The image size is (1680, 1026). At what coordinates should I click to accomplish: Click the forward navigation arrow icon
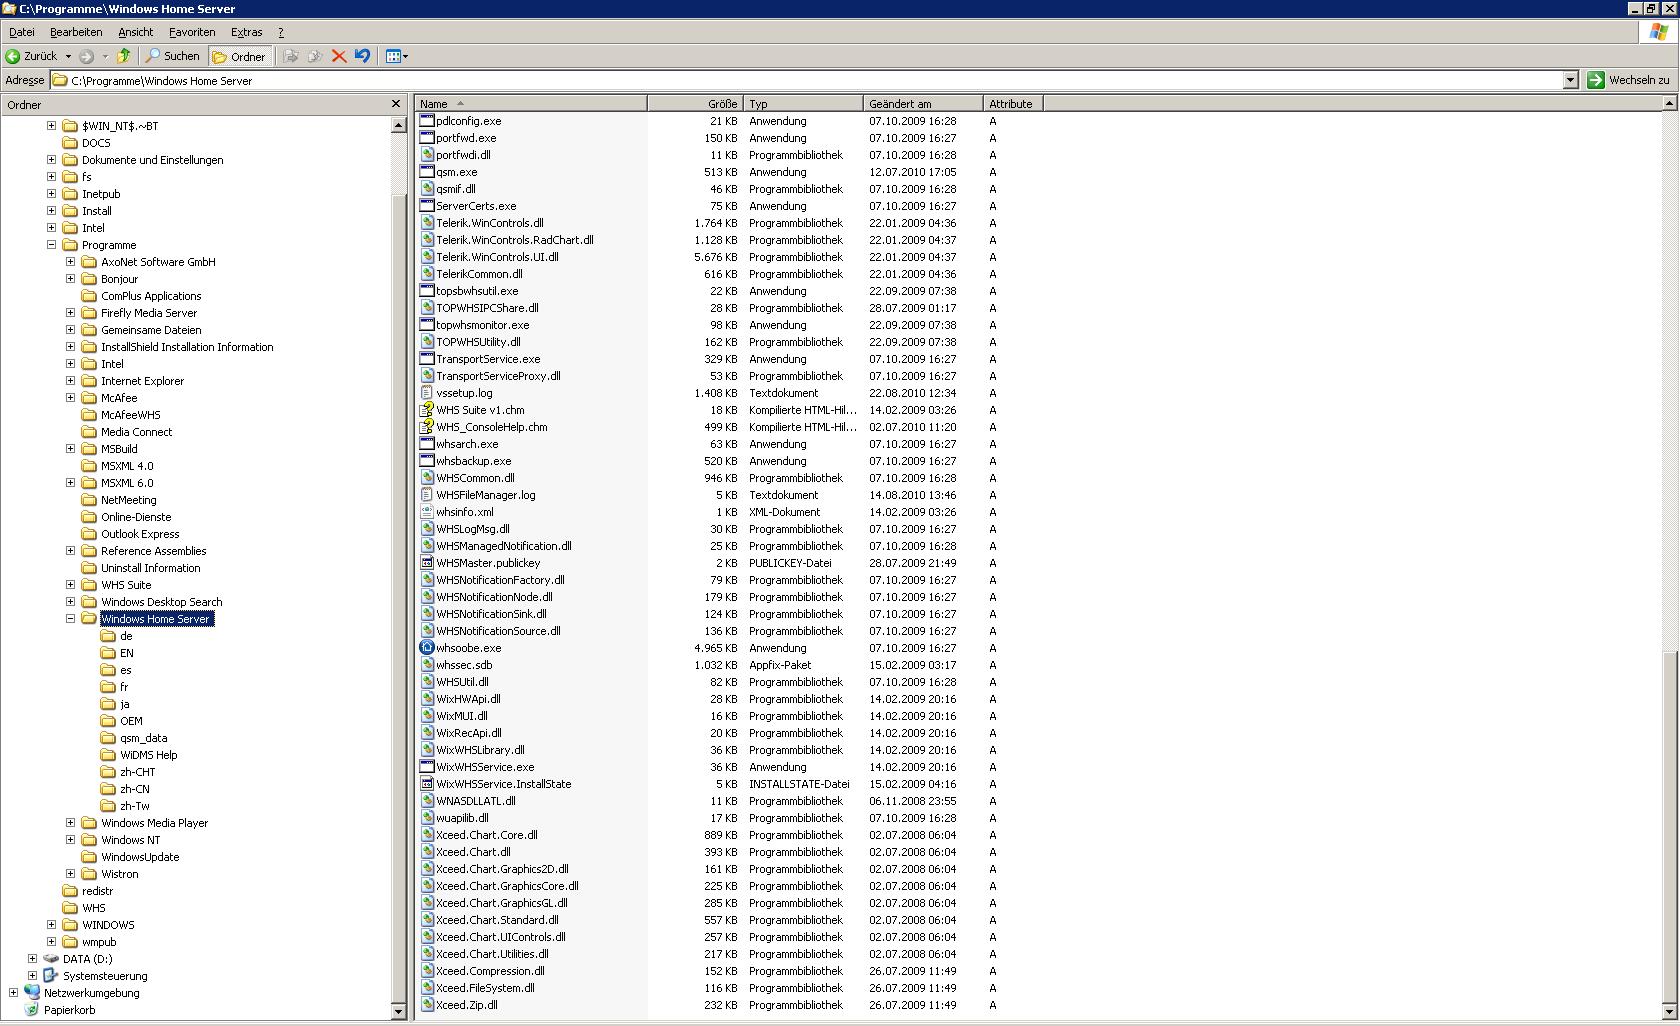click(87, 56)
